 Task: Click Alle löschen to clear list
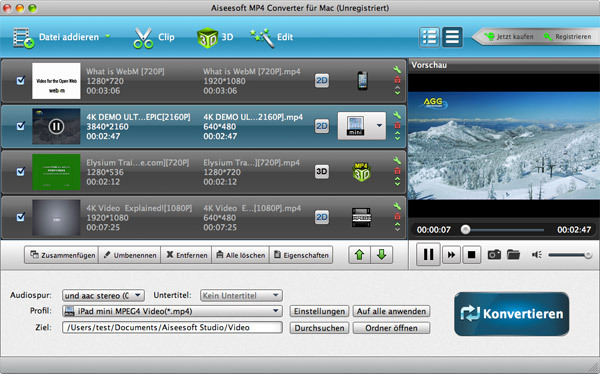click(241, 255)
